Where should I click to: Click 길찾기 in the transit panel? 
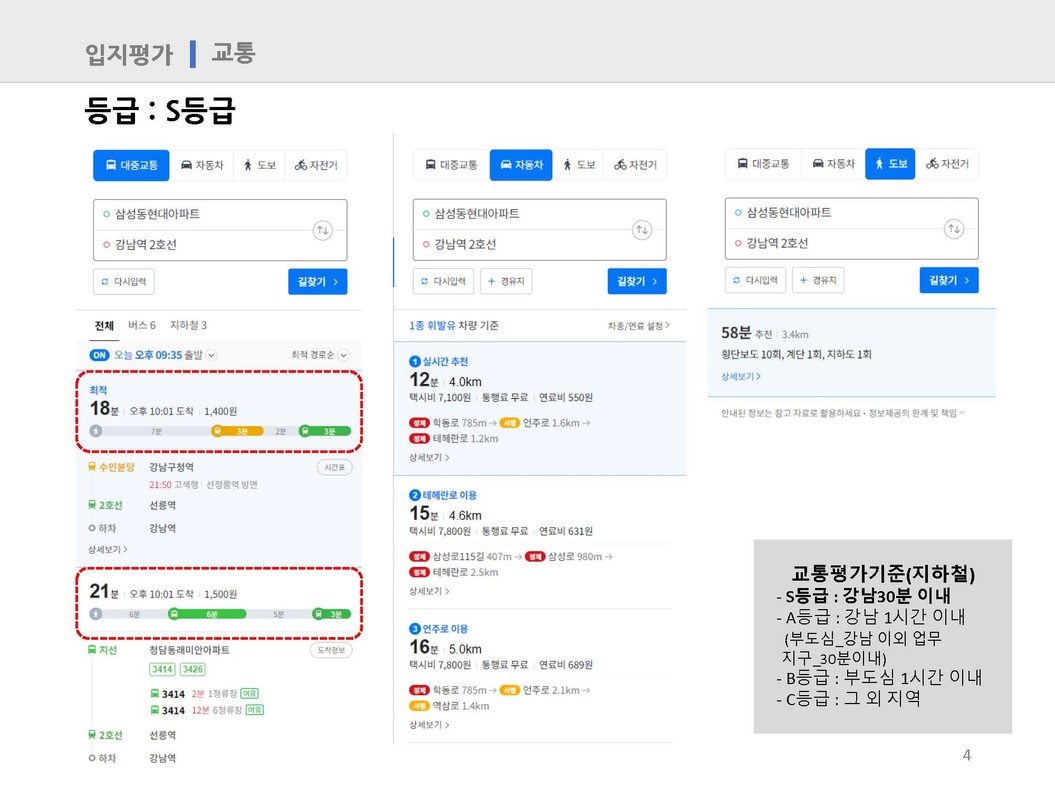pos(318,282)
